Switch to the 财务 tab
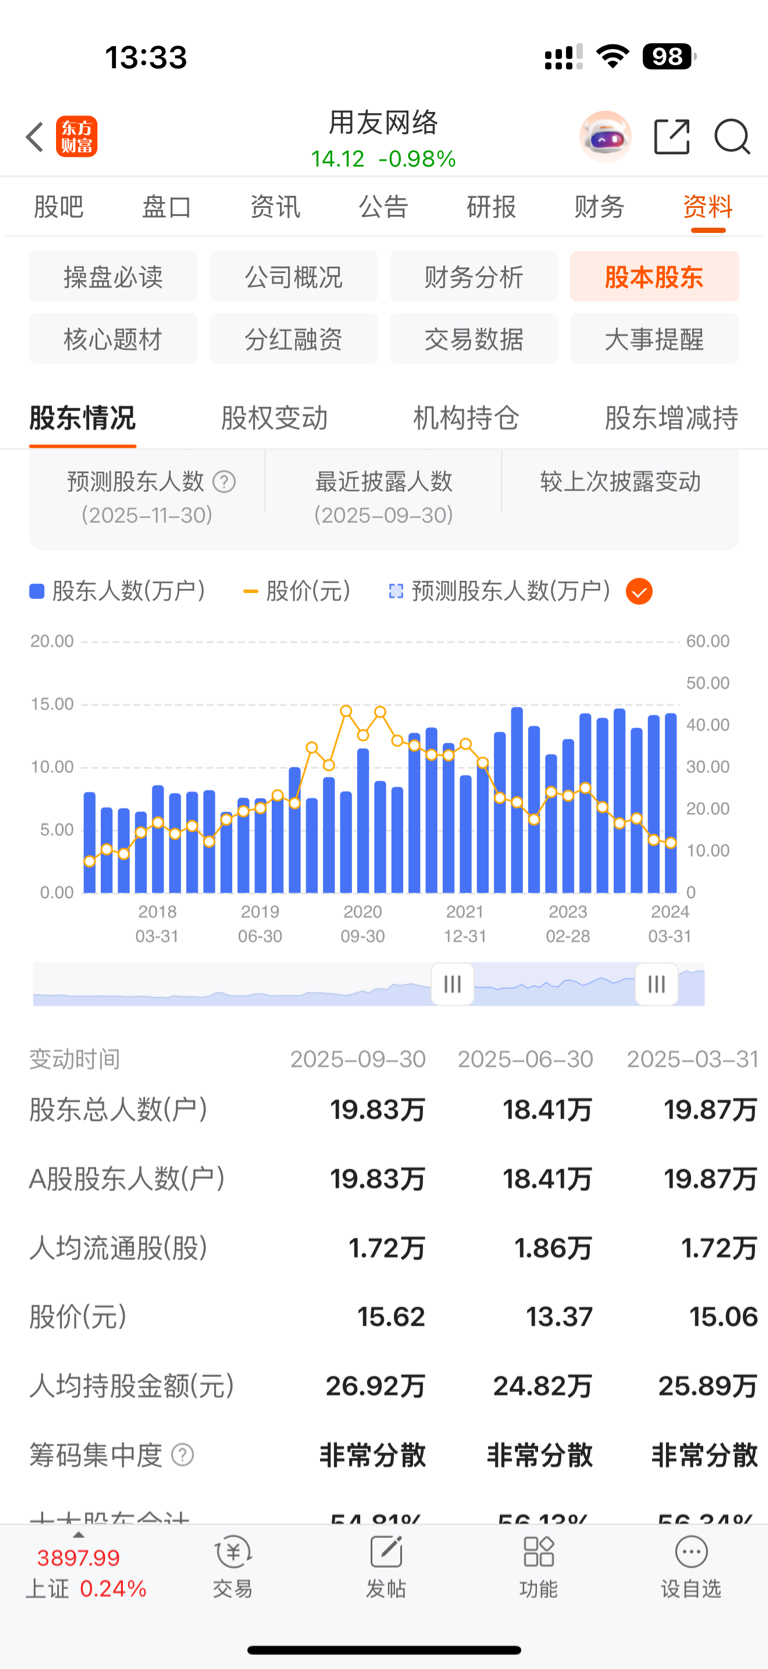 [x=599, y=207]
